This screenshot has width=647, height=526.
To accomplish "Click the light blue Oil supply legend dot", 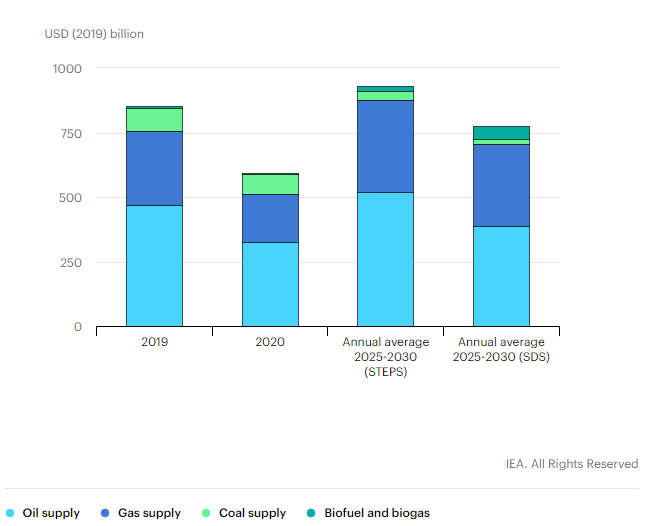I will click(10, 513).
